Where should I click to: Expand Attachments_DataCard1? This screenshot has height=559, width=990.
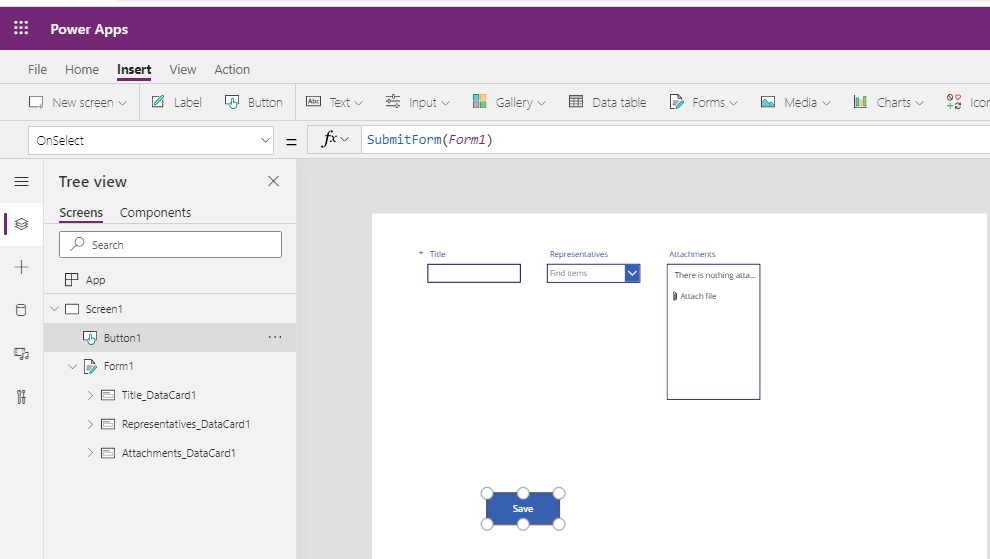click(x=90, y=453)
